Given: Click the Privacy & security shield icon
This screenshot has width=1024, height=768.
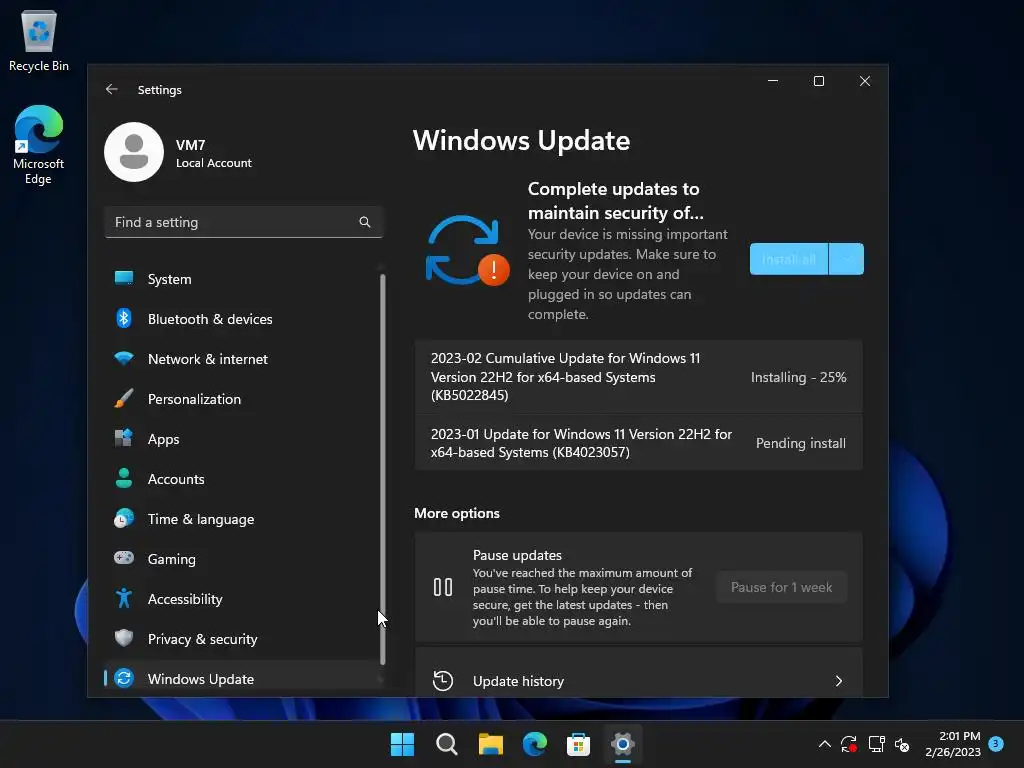Looking at the screenshot, I should coord(123,638).
